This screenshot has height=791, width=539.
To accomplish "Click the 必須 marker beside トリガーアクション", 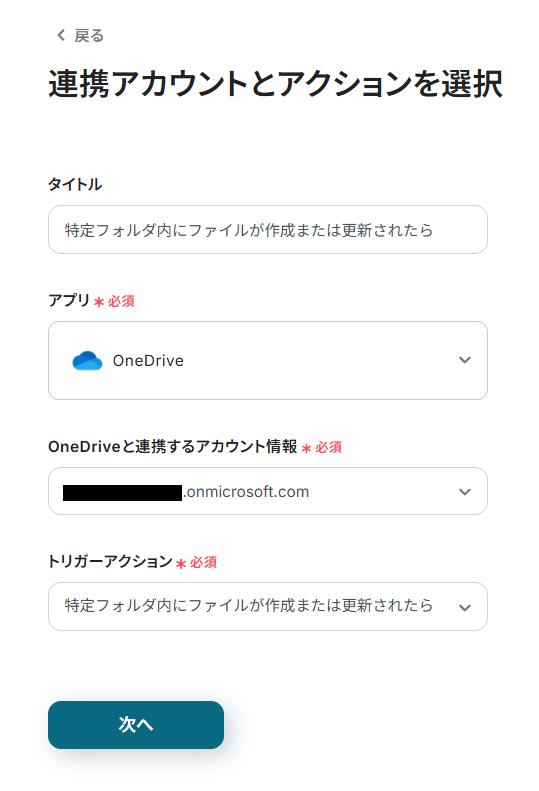I will (196, 562).
